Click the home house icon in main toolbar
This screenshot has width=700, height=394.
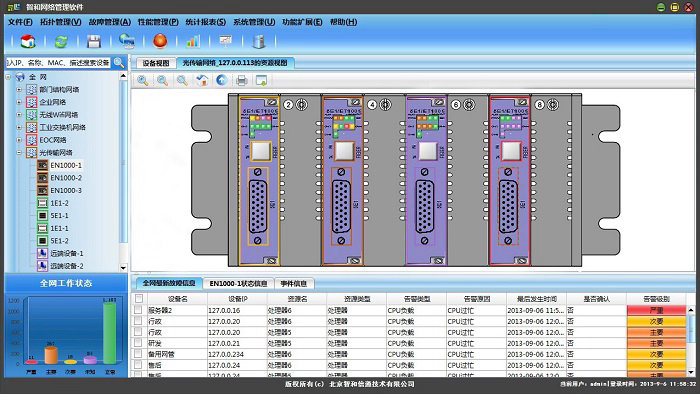tap(28, 41)
